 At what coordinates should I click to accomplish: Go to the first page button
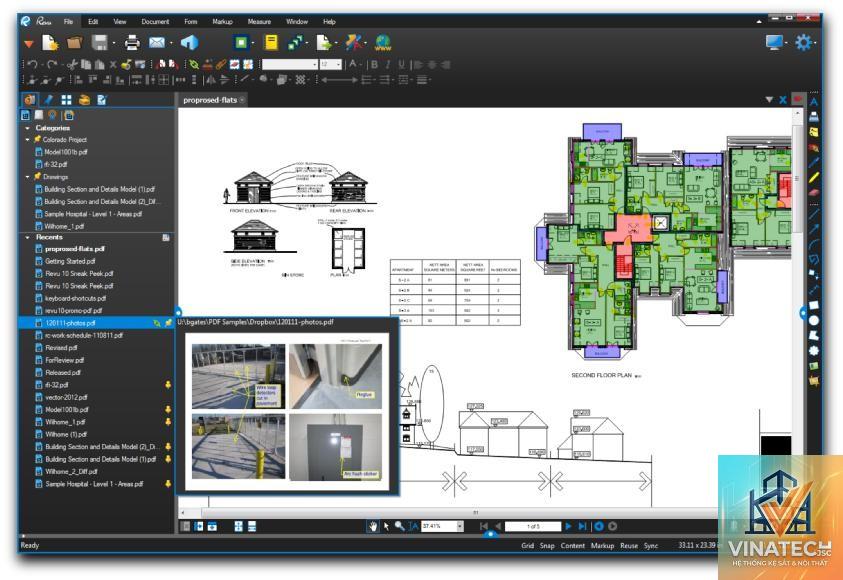tap(484, 526)
